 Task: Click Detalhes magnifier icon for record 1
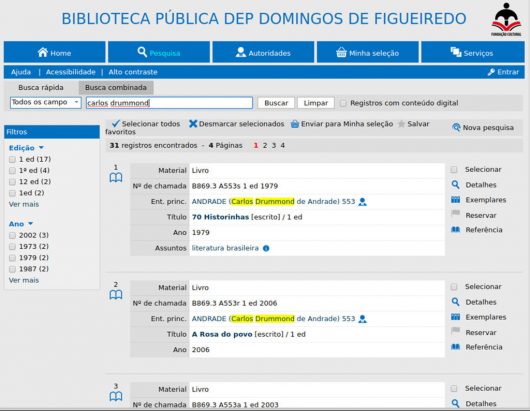point(456,185)
